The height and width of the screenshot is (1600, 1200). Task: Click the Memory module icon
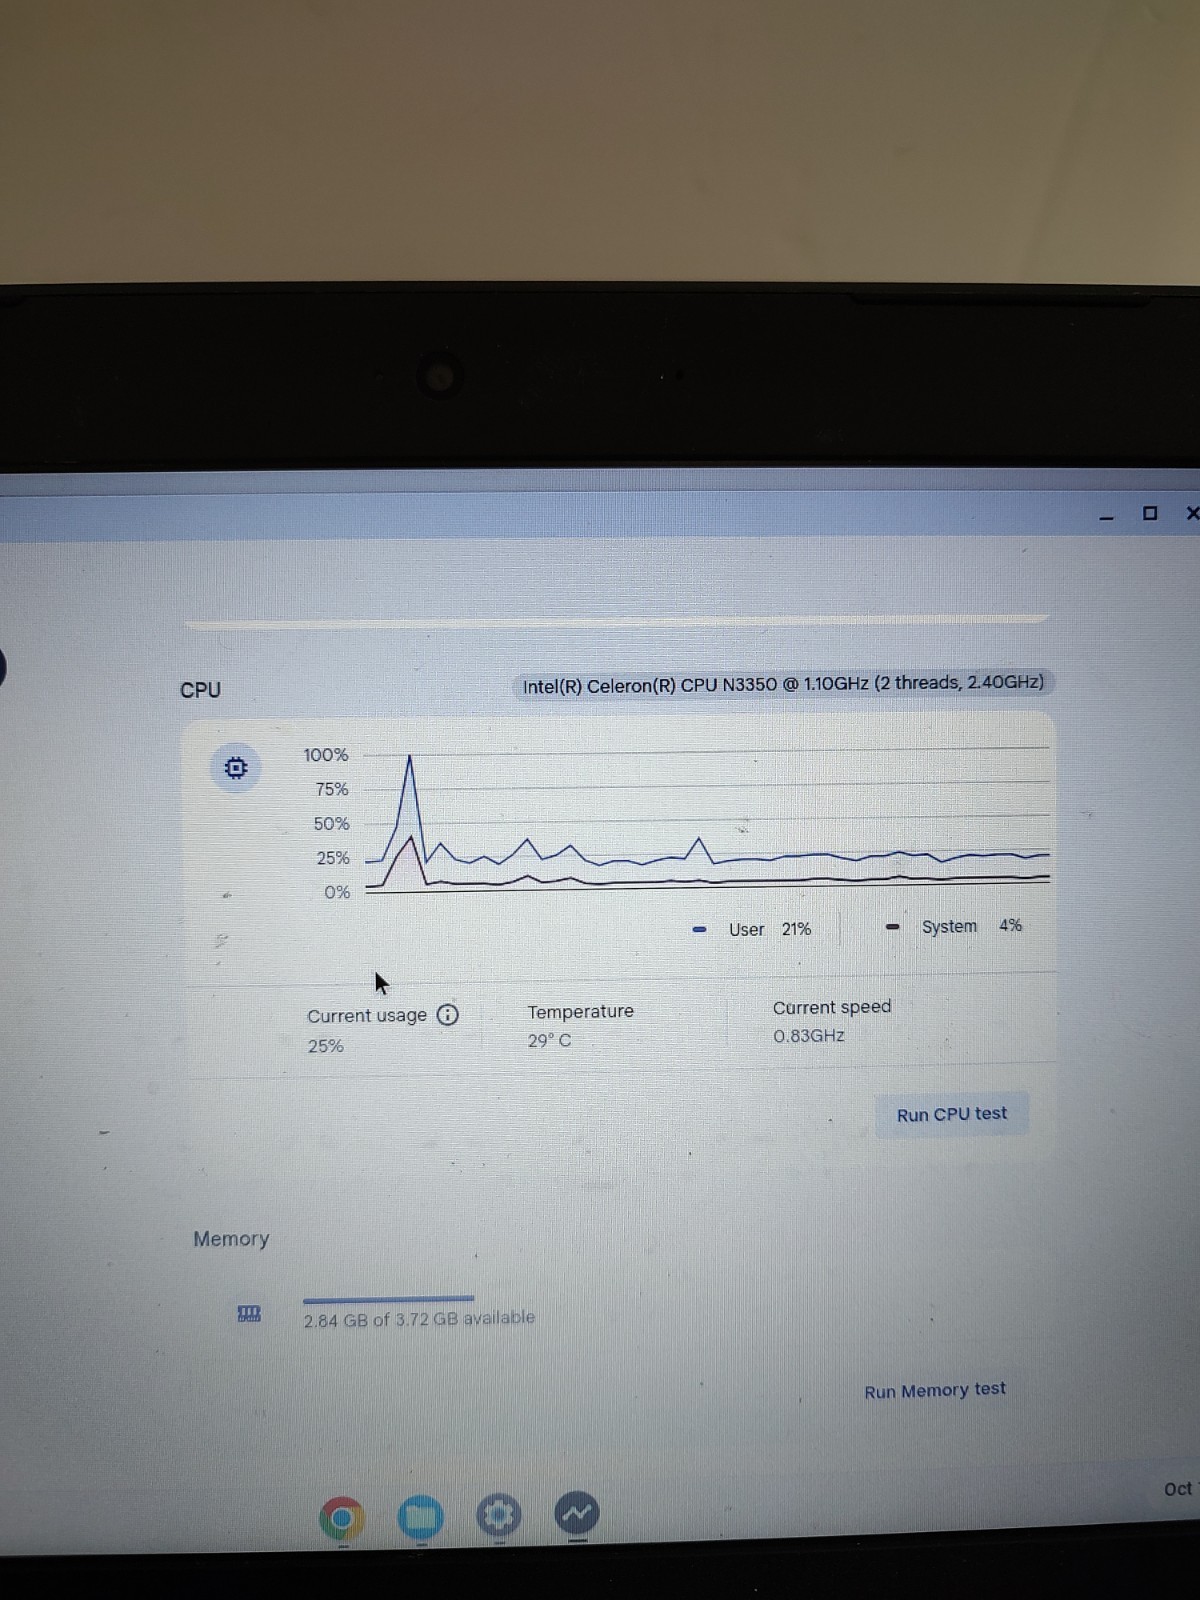click(x=249, y=1313)
